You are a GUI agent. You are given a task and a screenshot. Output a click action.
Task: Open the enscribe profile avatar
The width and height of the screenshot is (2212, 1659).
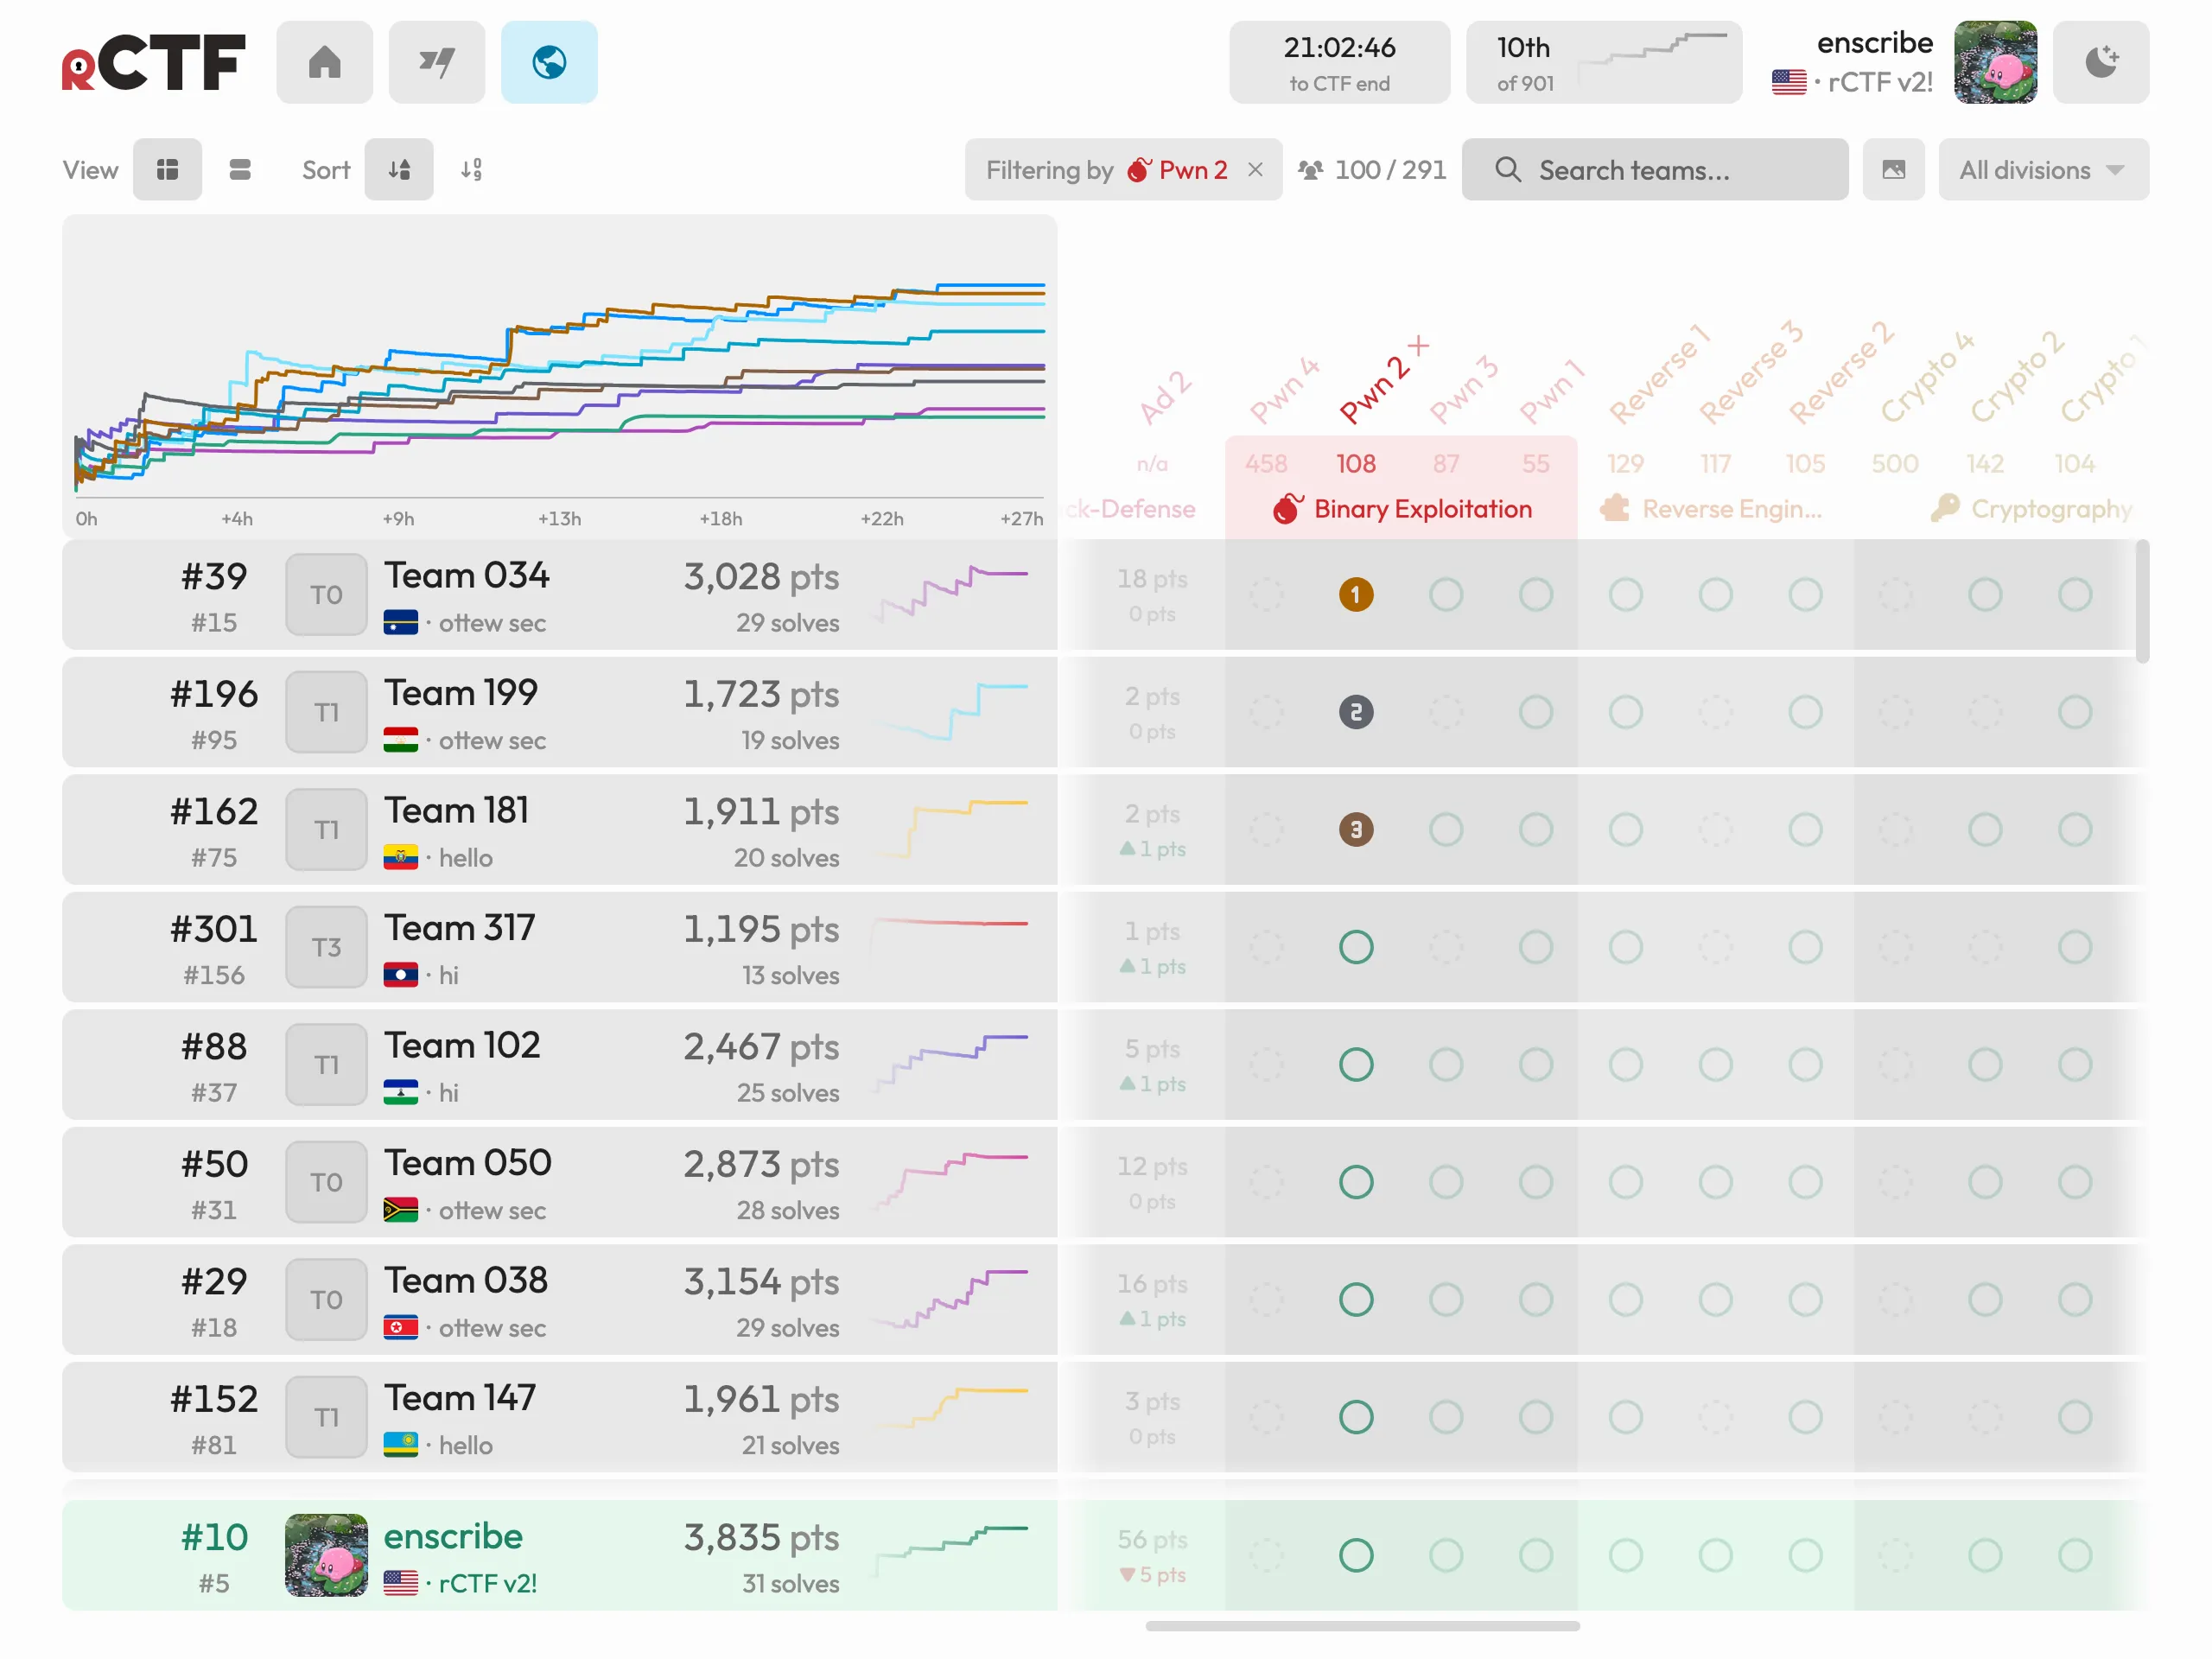[1995, 62]
